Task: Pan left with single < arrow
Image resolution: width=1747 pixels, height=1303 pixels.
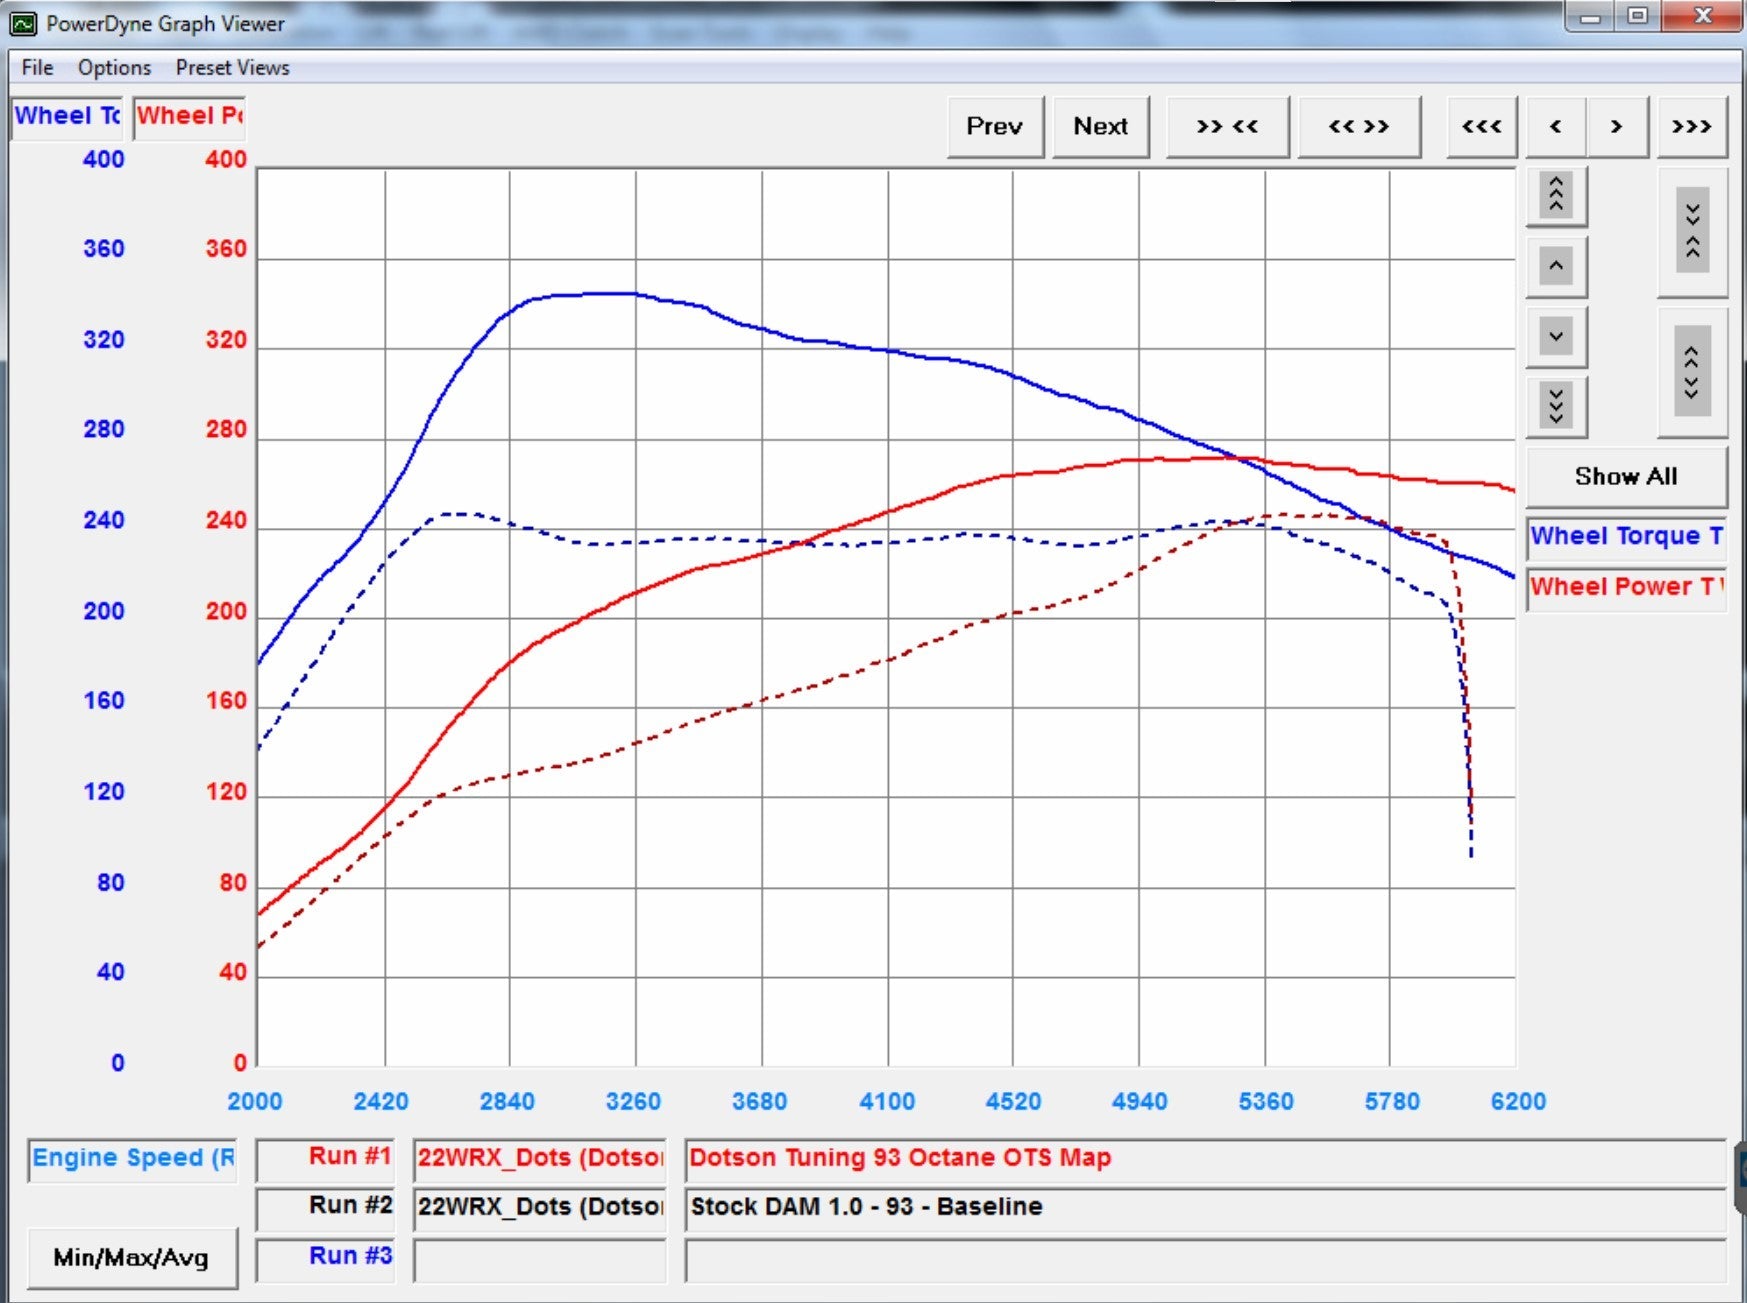Action: [1556, 127]
